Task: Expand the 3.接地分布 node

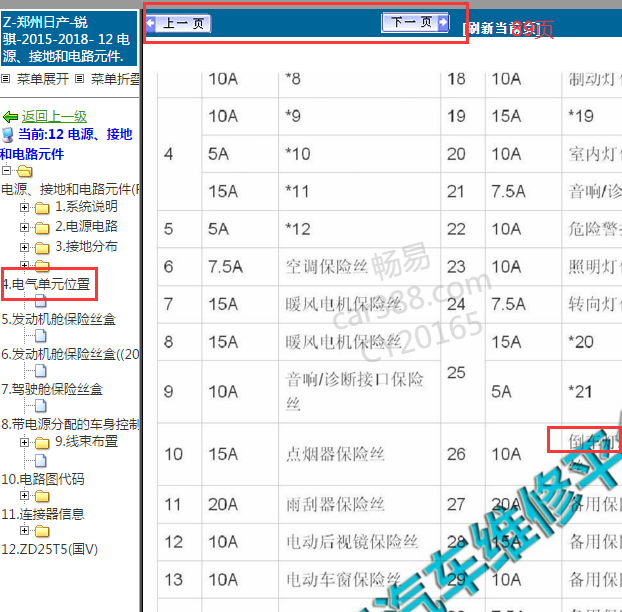Action: pyautogui.click(x=24, y=247)
